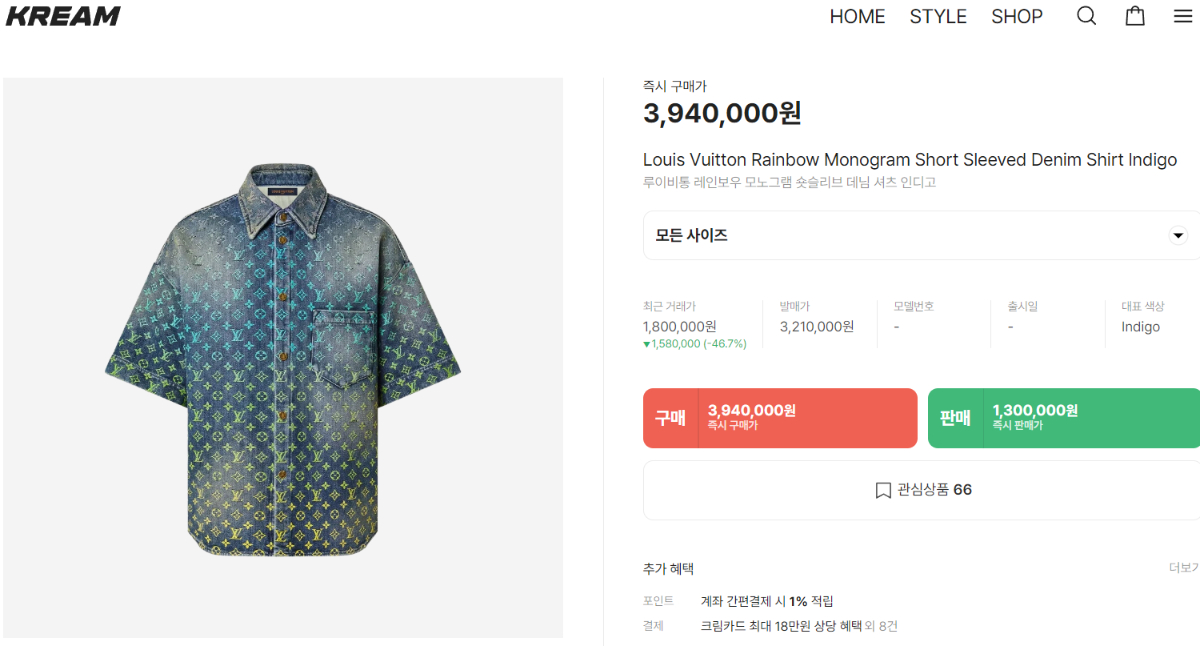Click 더보기 to show more benefits
The width and height of the screenshot is (1200, 646).
pyautogui.click(x=1183, y=568)
